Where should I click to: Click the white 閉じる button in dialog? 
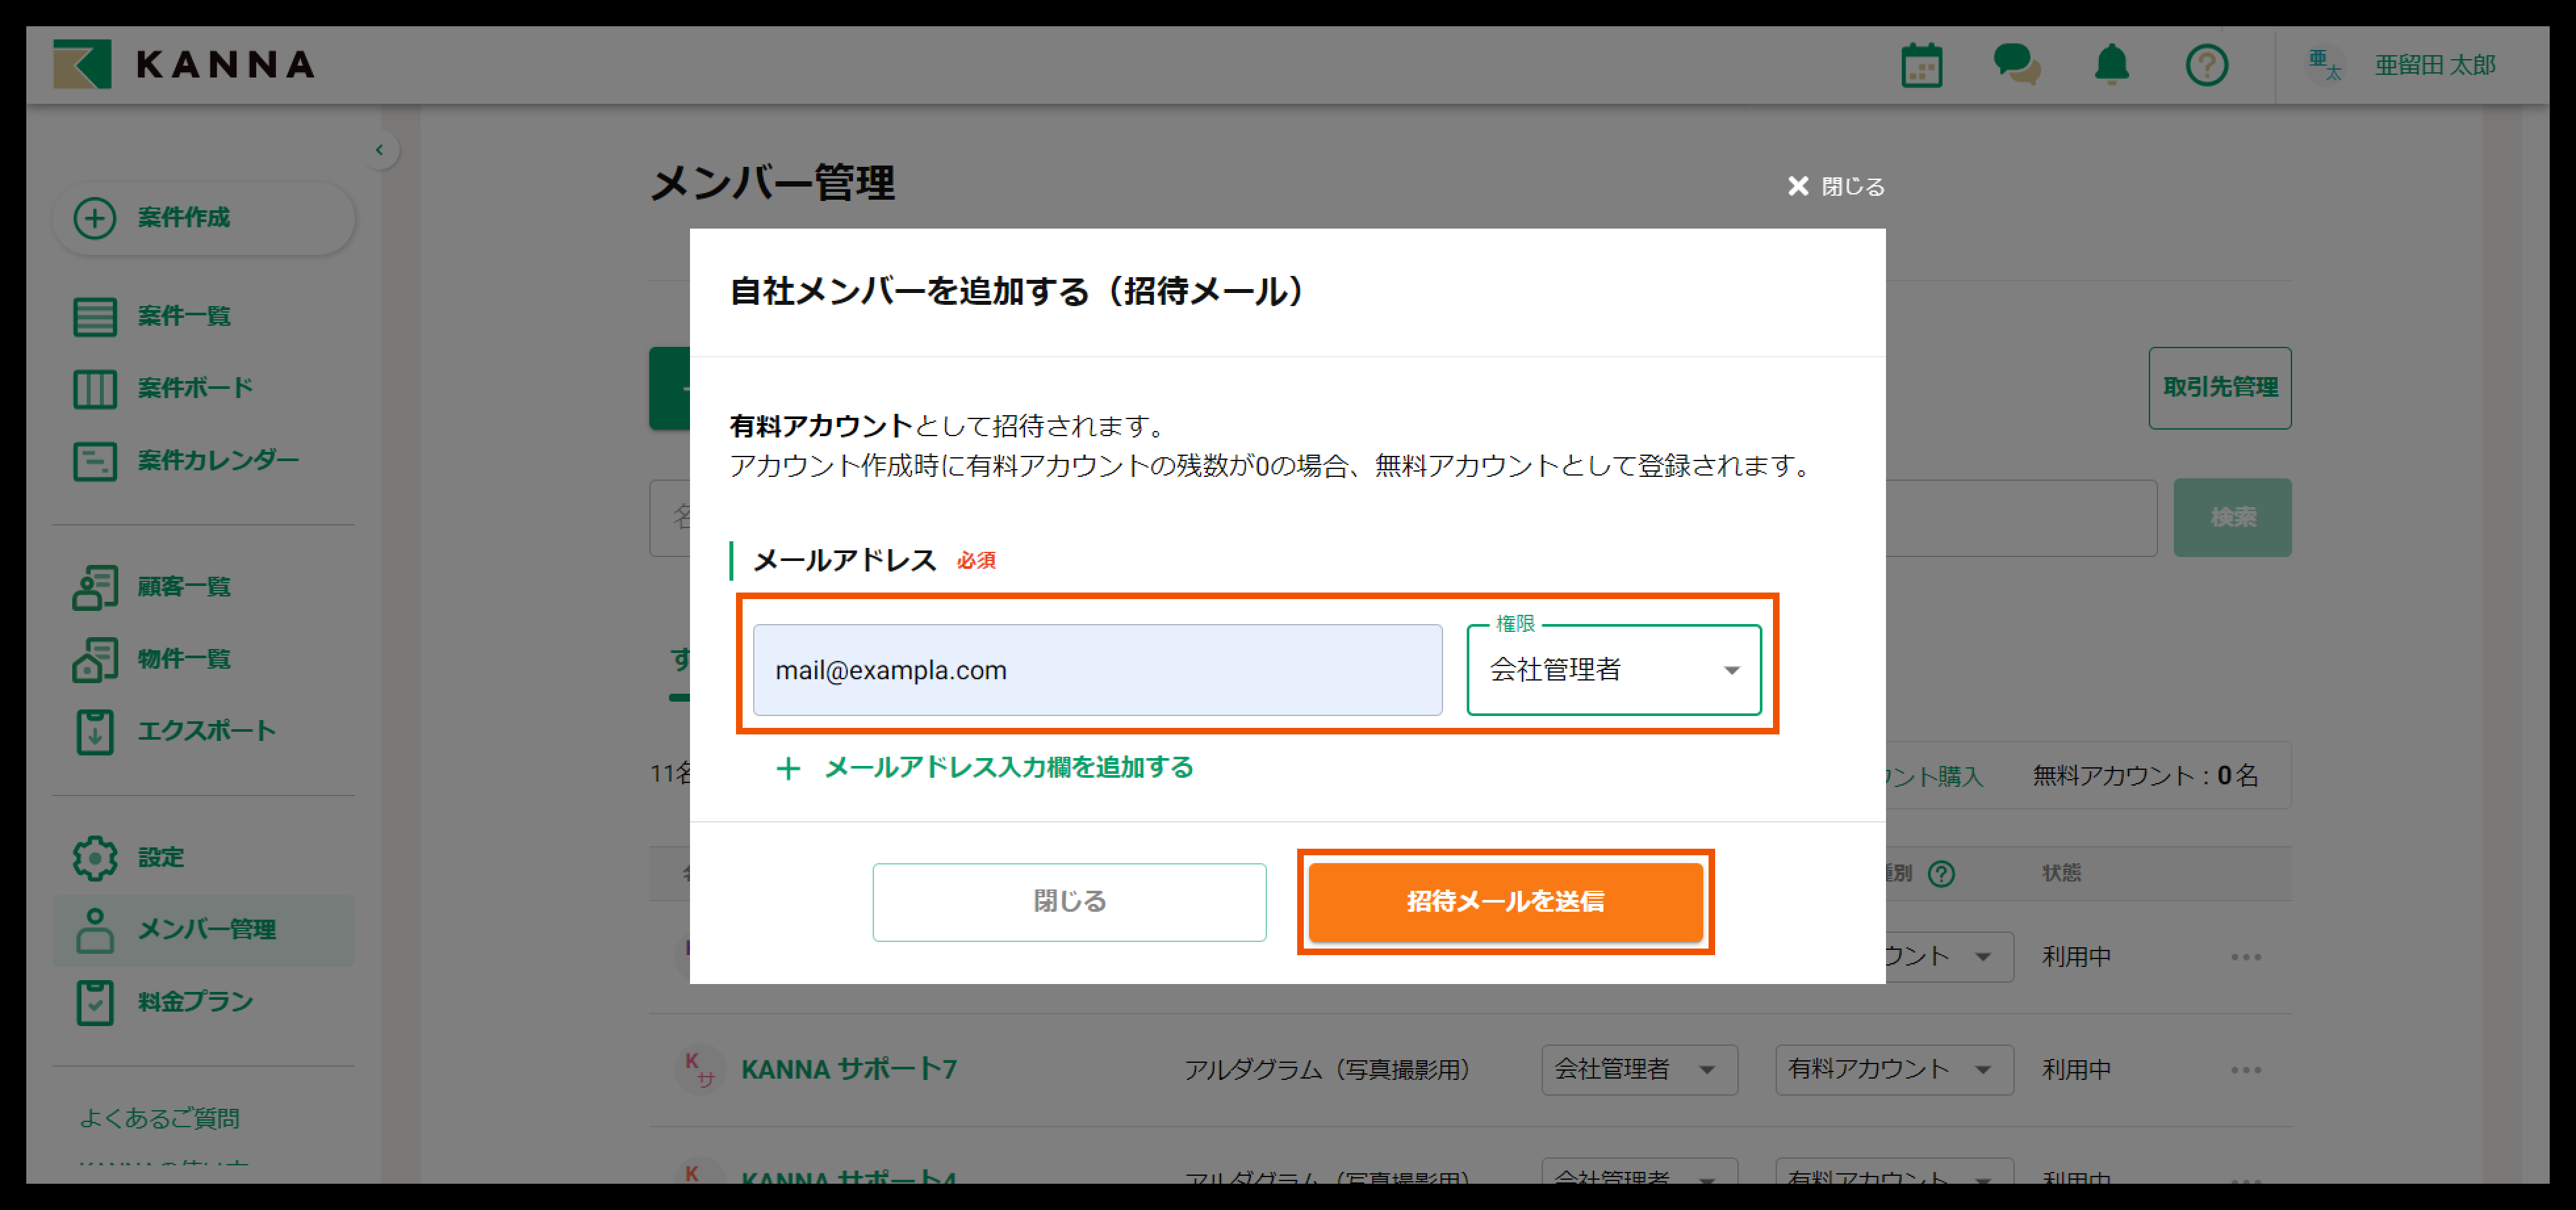(1069, 901)
